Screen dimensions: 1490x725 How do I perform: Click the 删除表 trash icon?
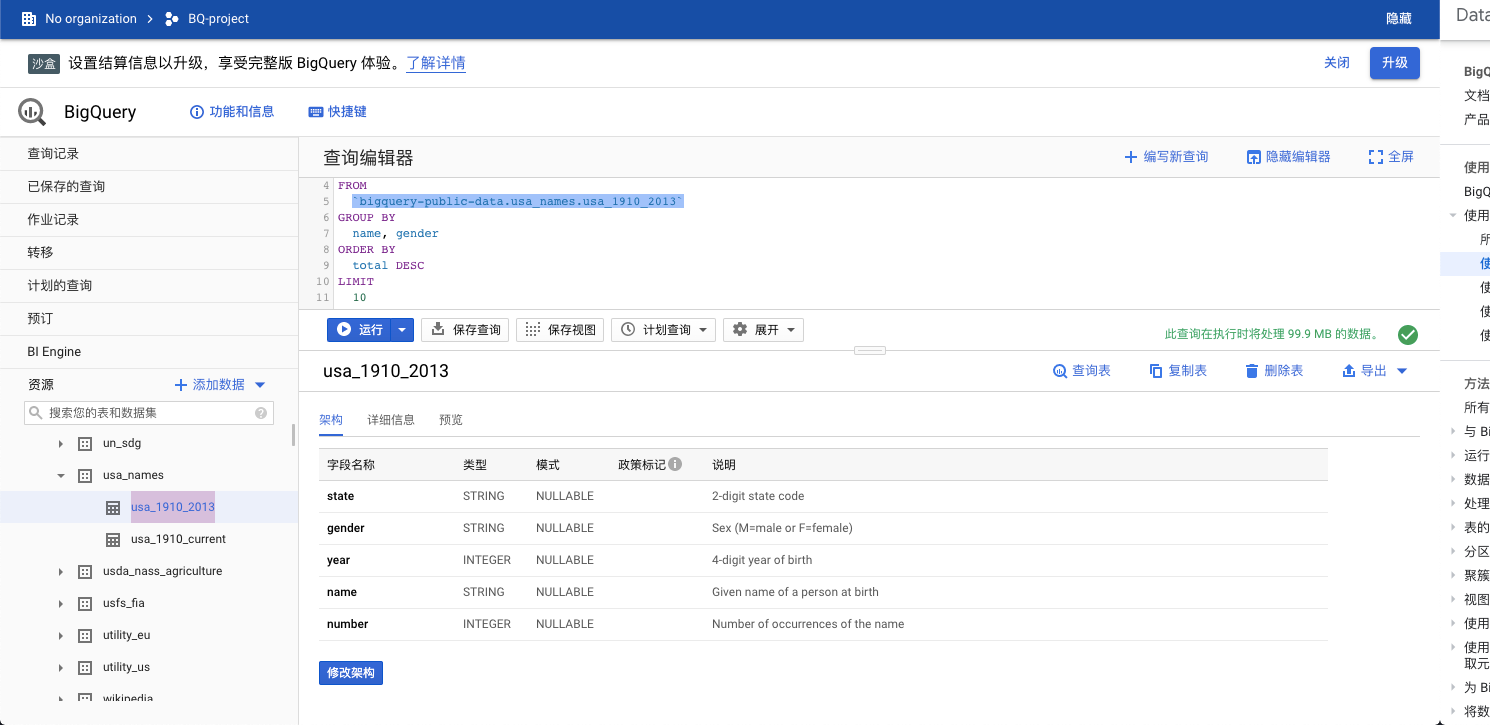[1252, 371]
